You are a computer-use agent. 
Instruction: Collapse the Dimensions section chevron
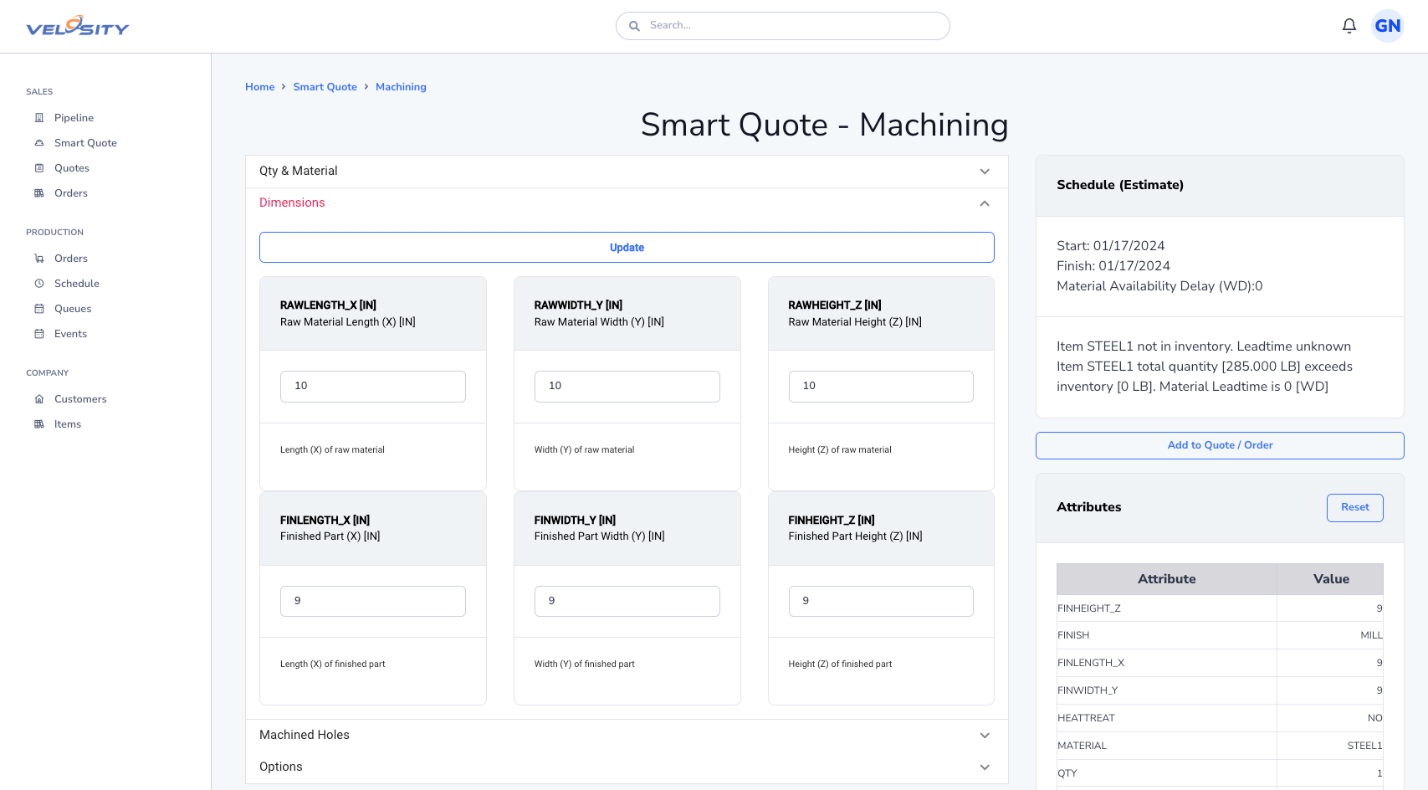click(x=984, y=203)
